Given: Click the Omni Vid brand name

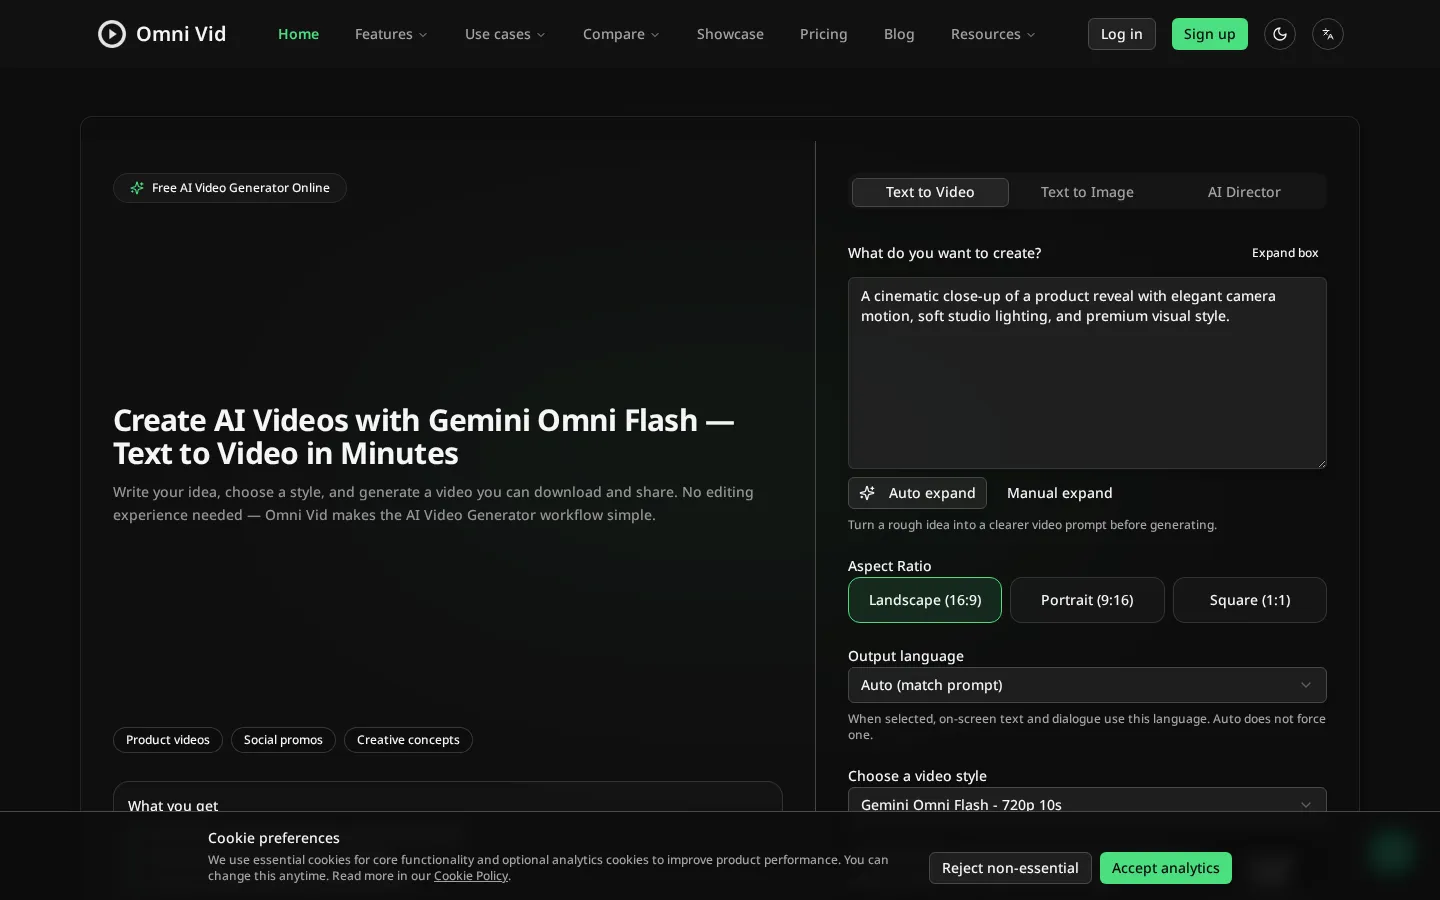Looking at the screenshot, I should [x=181, y=34].
